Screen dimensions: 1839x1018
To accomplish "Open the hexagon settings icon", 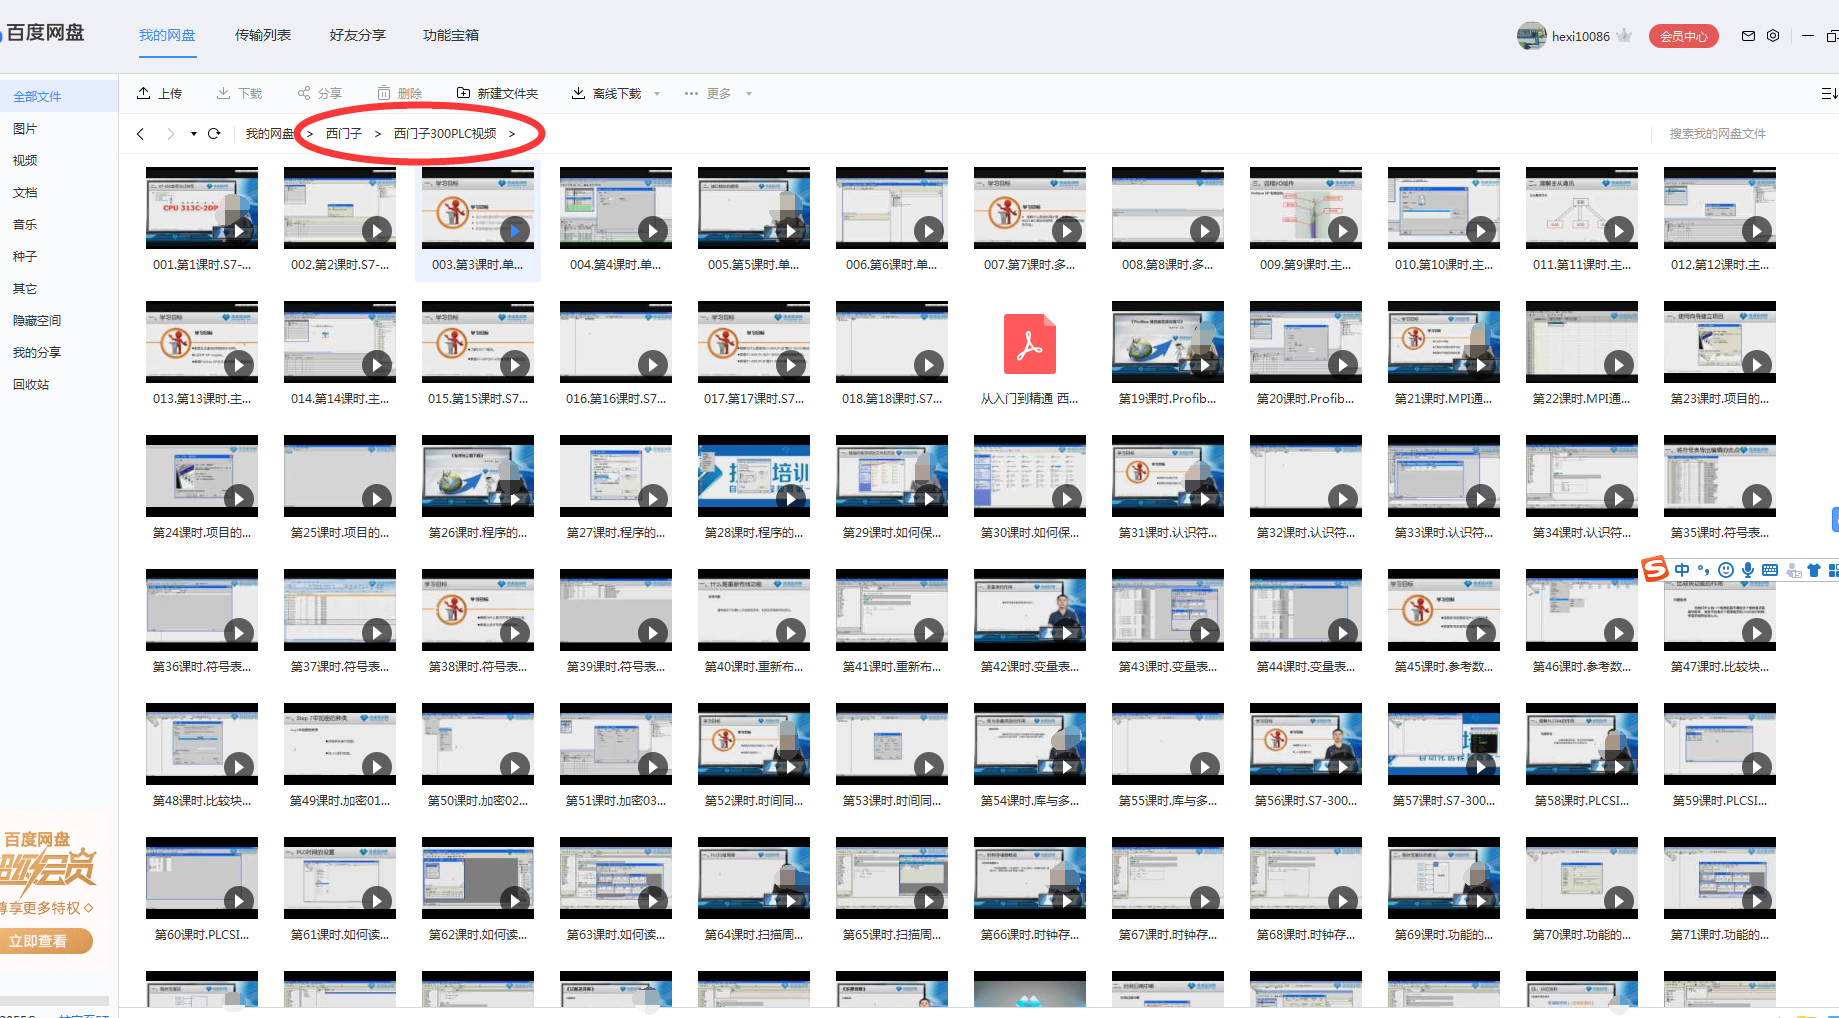I will 1773,36.
